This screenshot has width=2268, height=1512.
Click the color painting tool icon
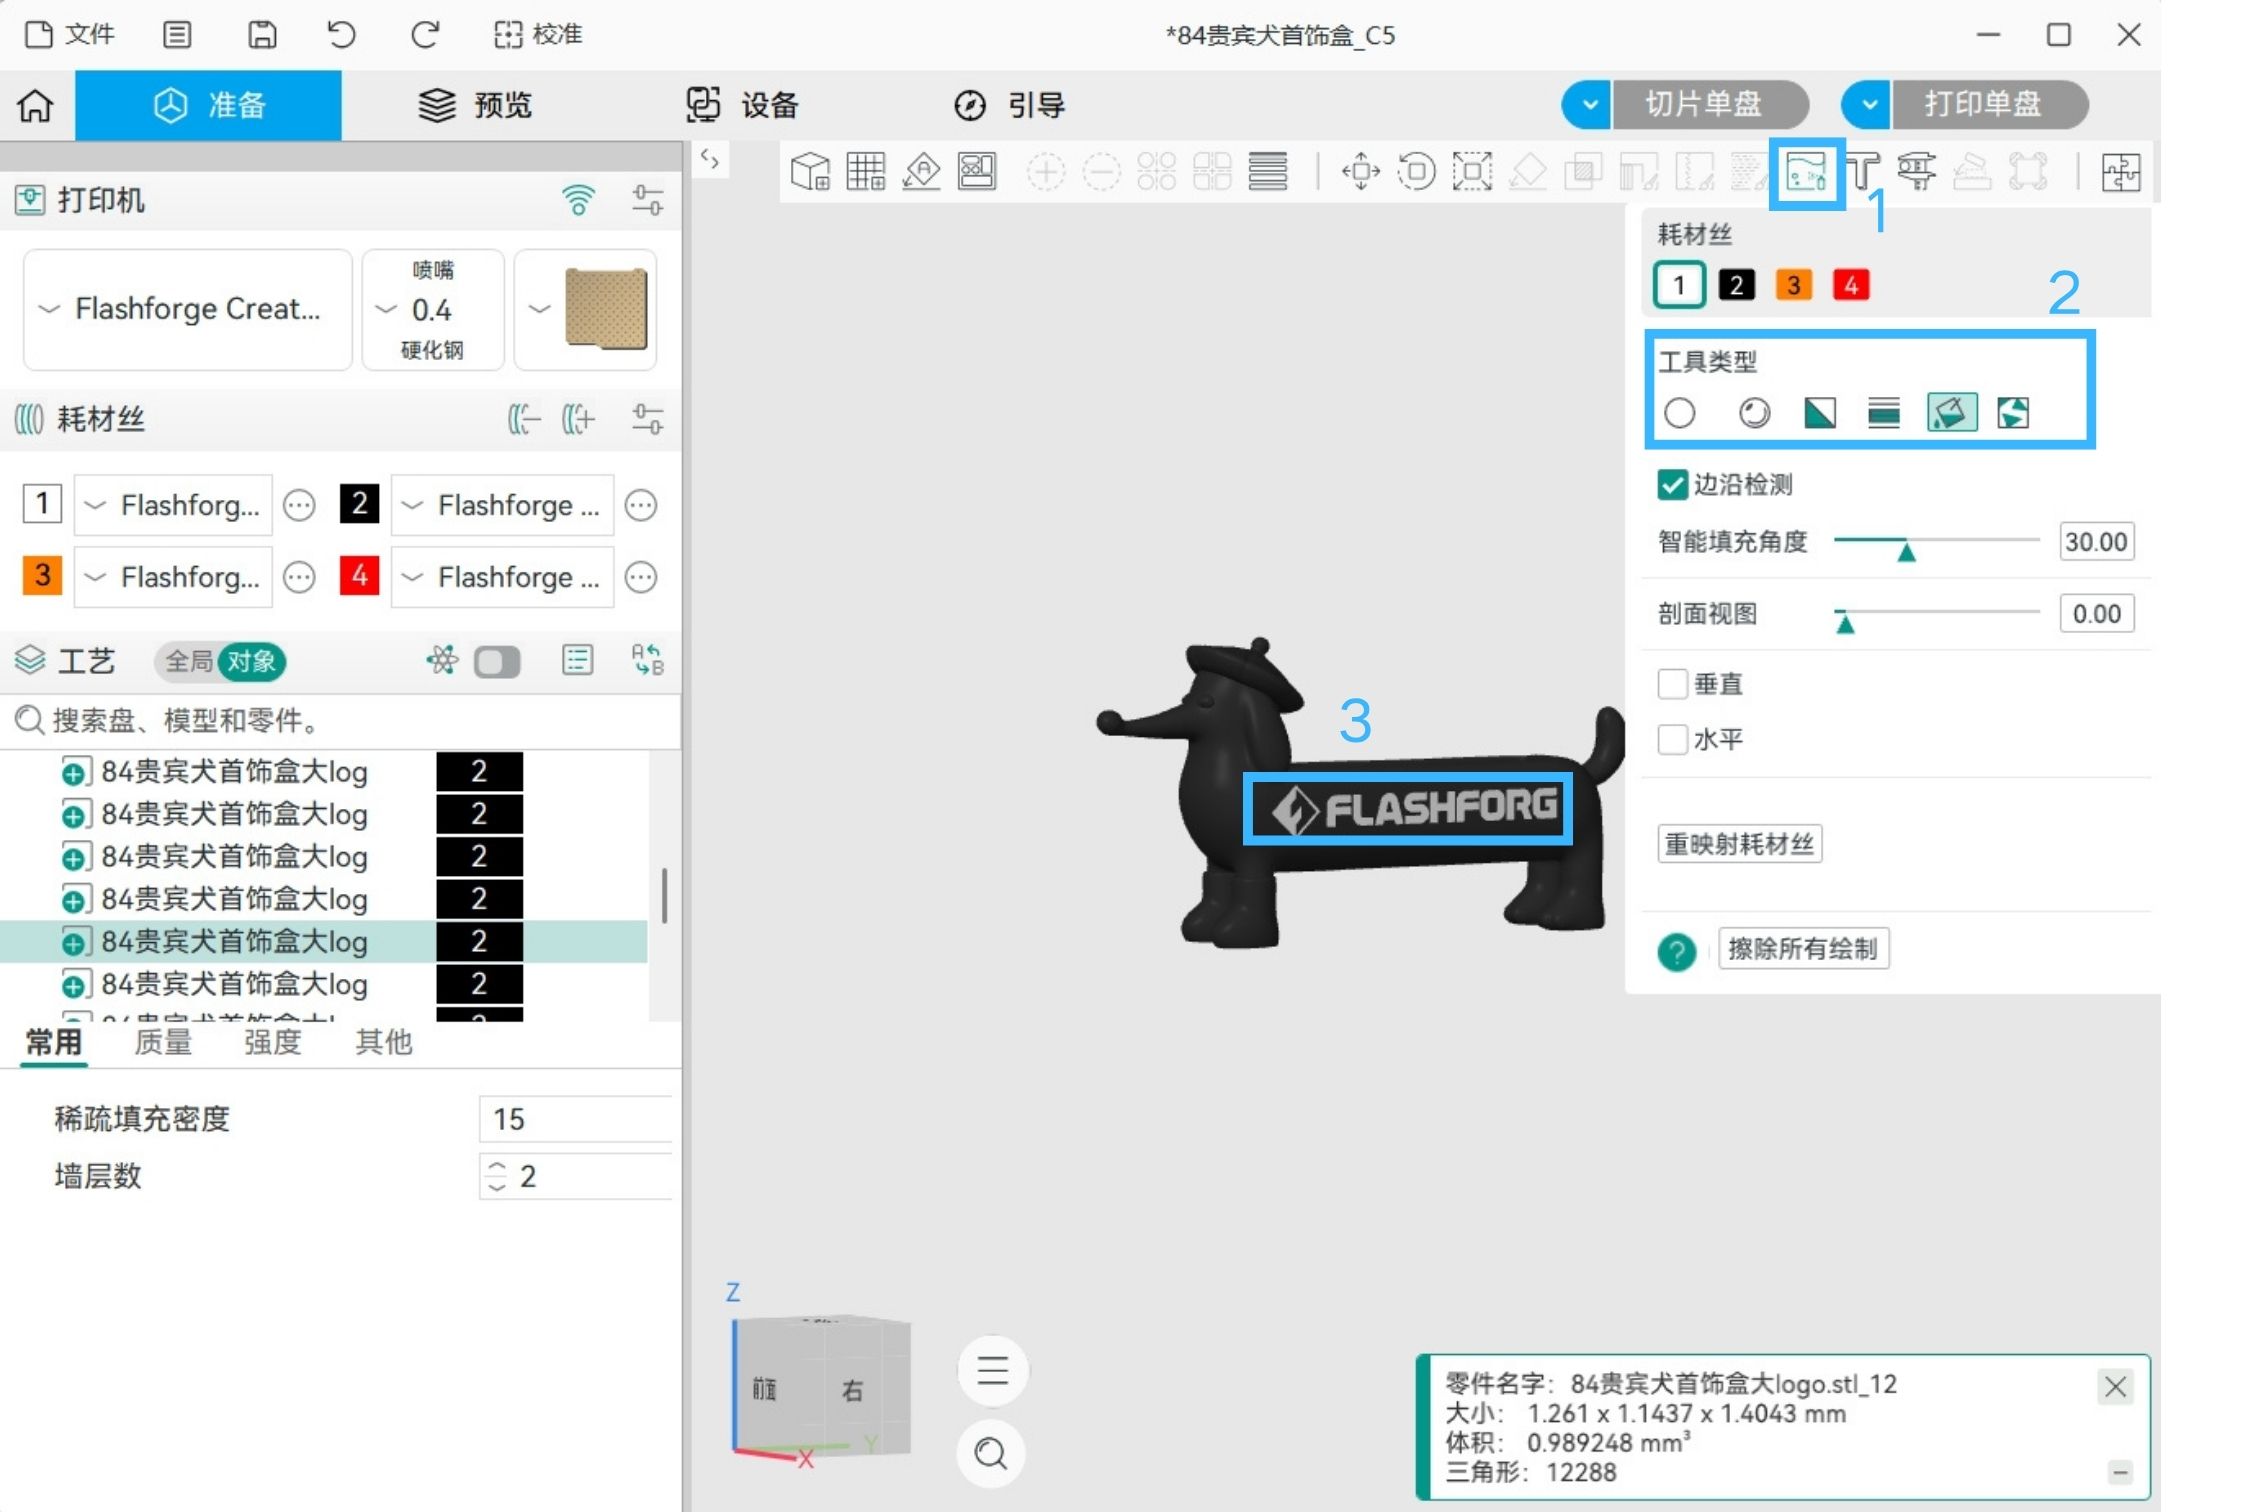coord(1806,172)
